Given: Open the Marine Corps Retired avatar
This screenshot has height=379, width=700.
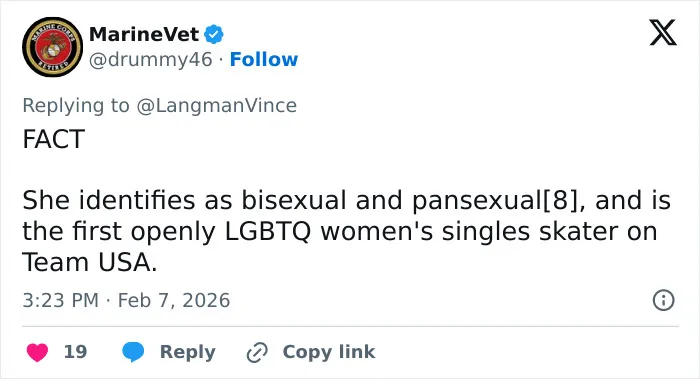Looking at the screenshot, I should 53,47.
